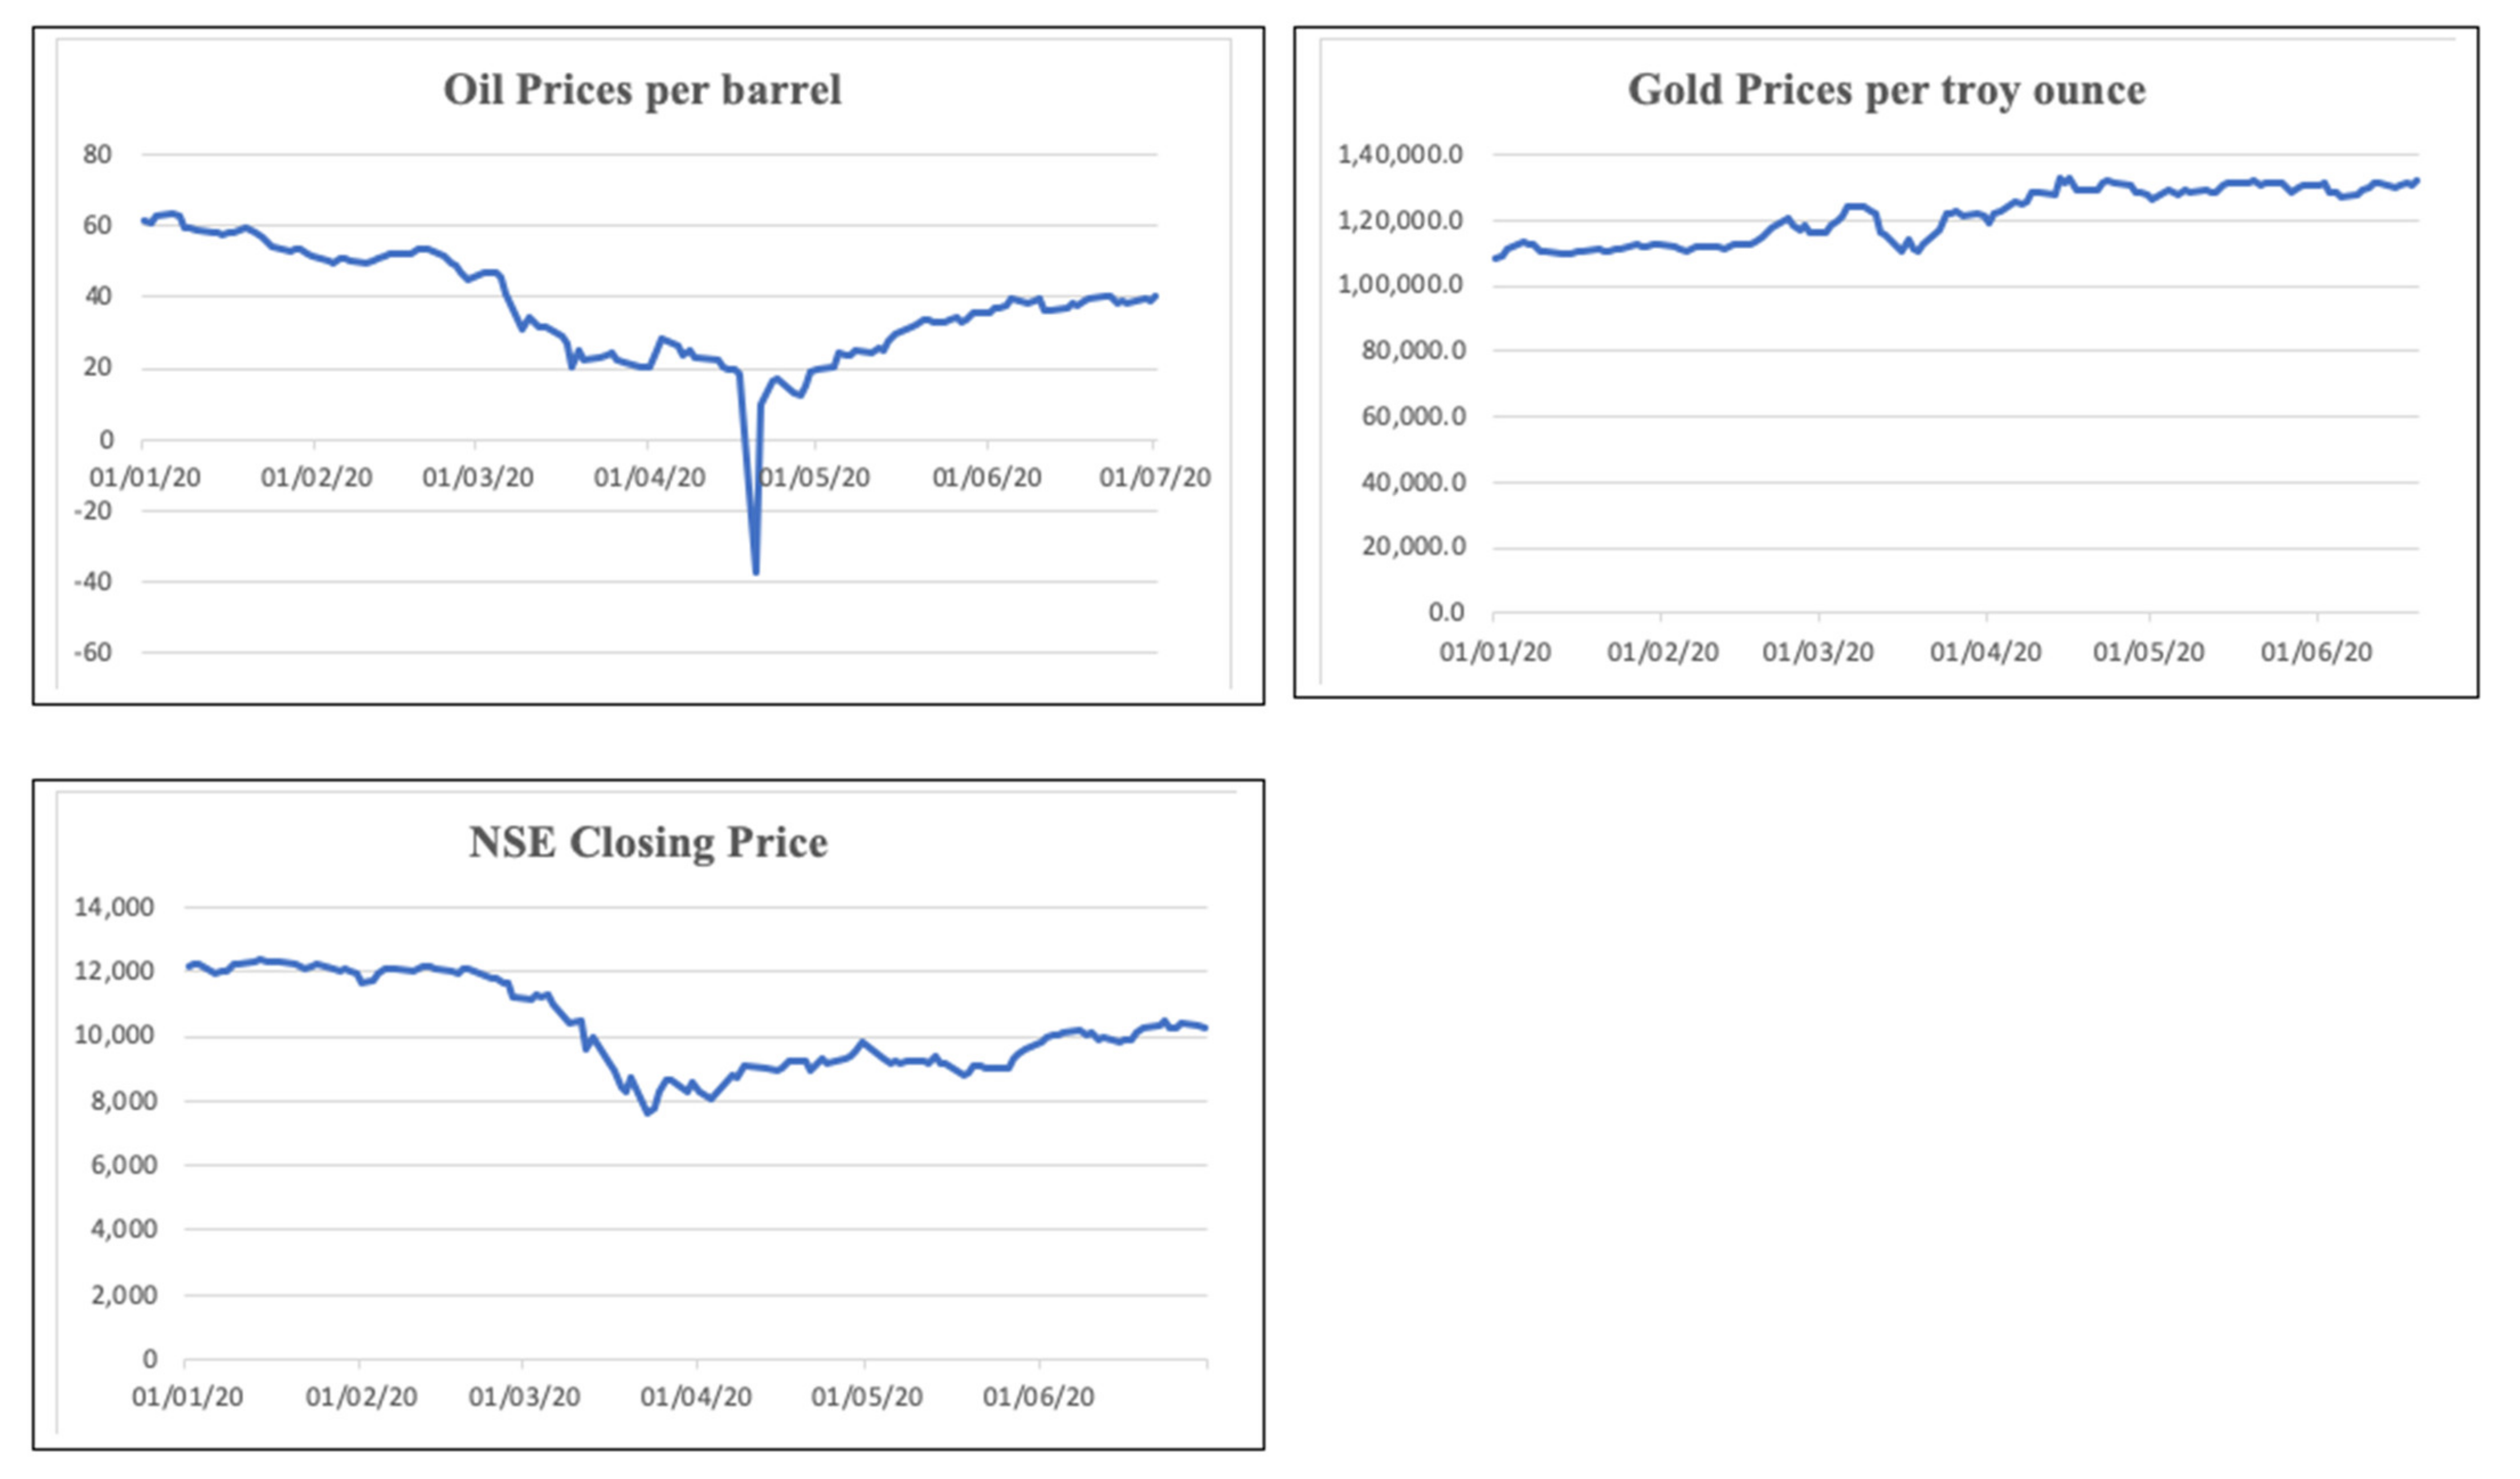Click the "01/03/20" date label on the gold chart
Viewport: 2520px width, 1479px height.
point(1818,652)
